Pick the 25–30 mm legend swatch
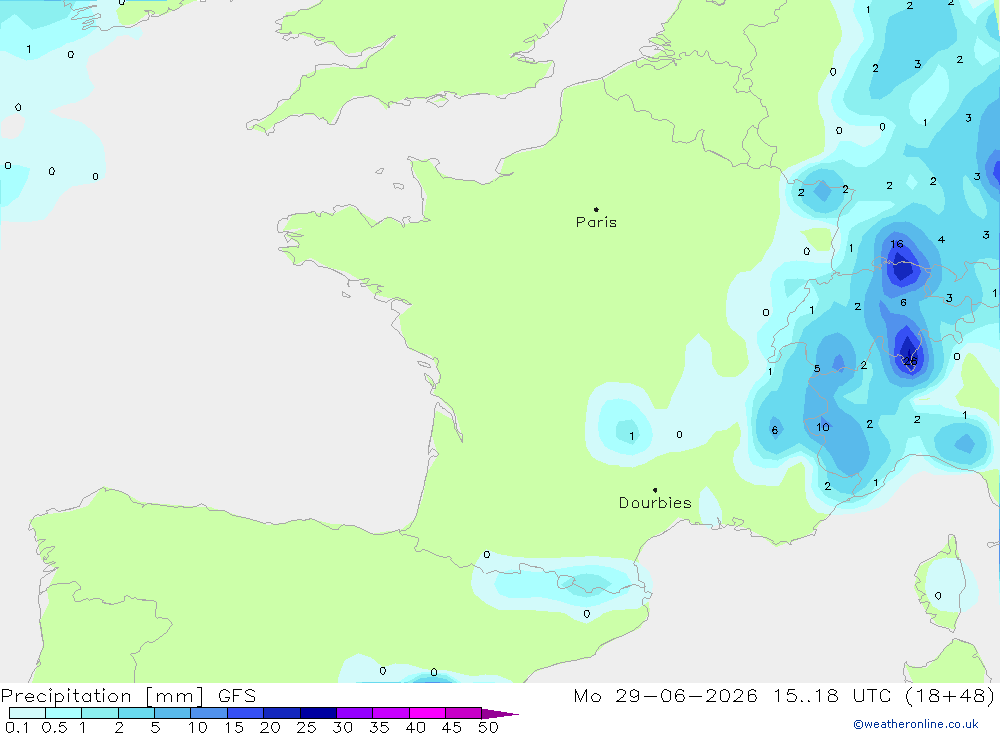Image resolution: width=1000 pixels, height=733 pixels. [318, 713]
